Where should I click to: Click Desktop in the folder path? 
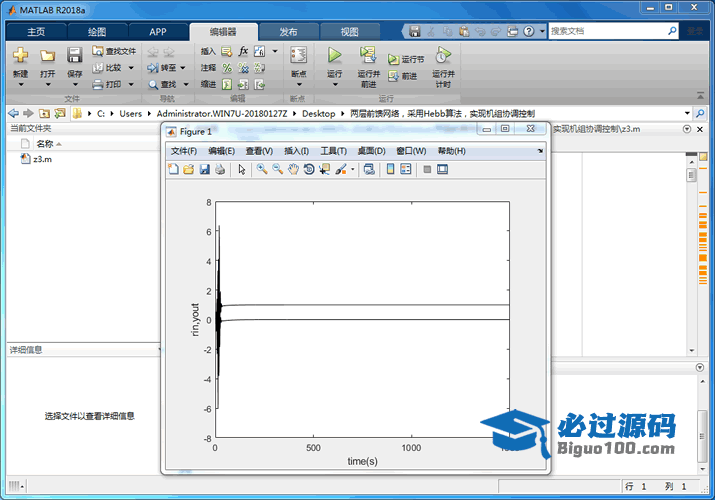pos(318,113)
